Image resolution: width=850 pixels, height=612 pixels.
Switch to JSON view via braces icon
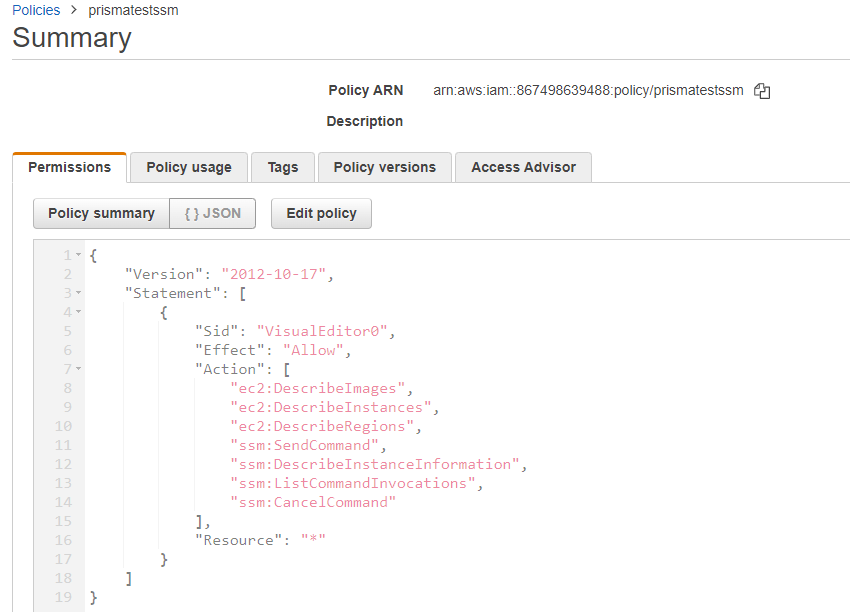[212, 213]
